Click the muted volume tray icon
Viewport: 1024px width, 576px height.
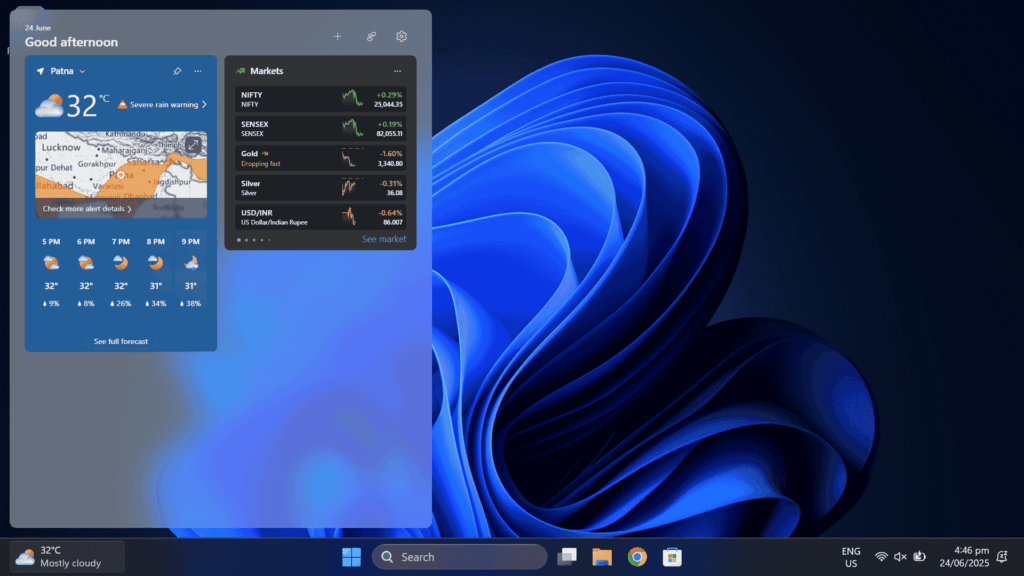click(900, 557)
